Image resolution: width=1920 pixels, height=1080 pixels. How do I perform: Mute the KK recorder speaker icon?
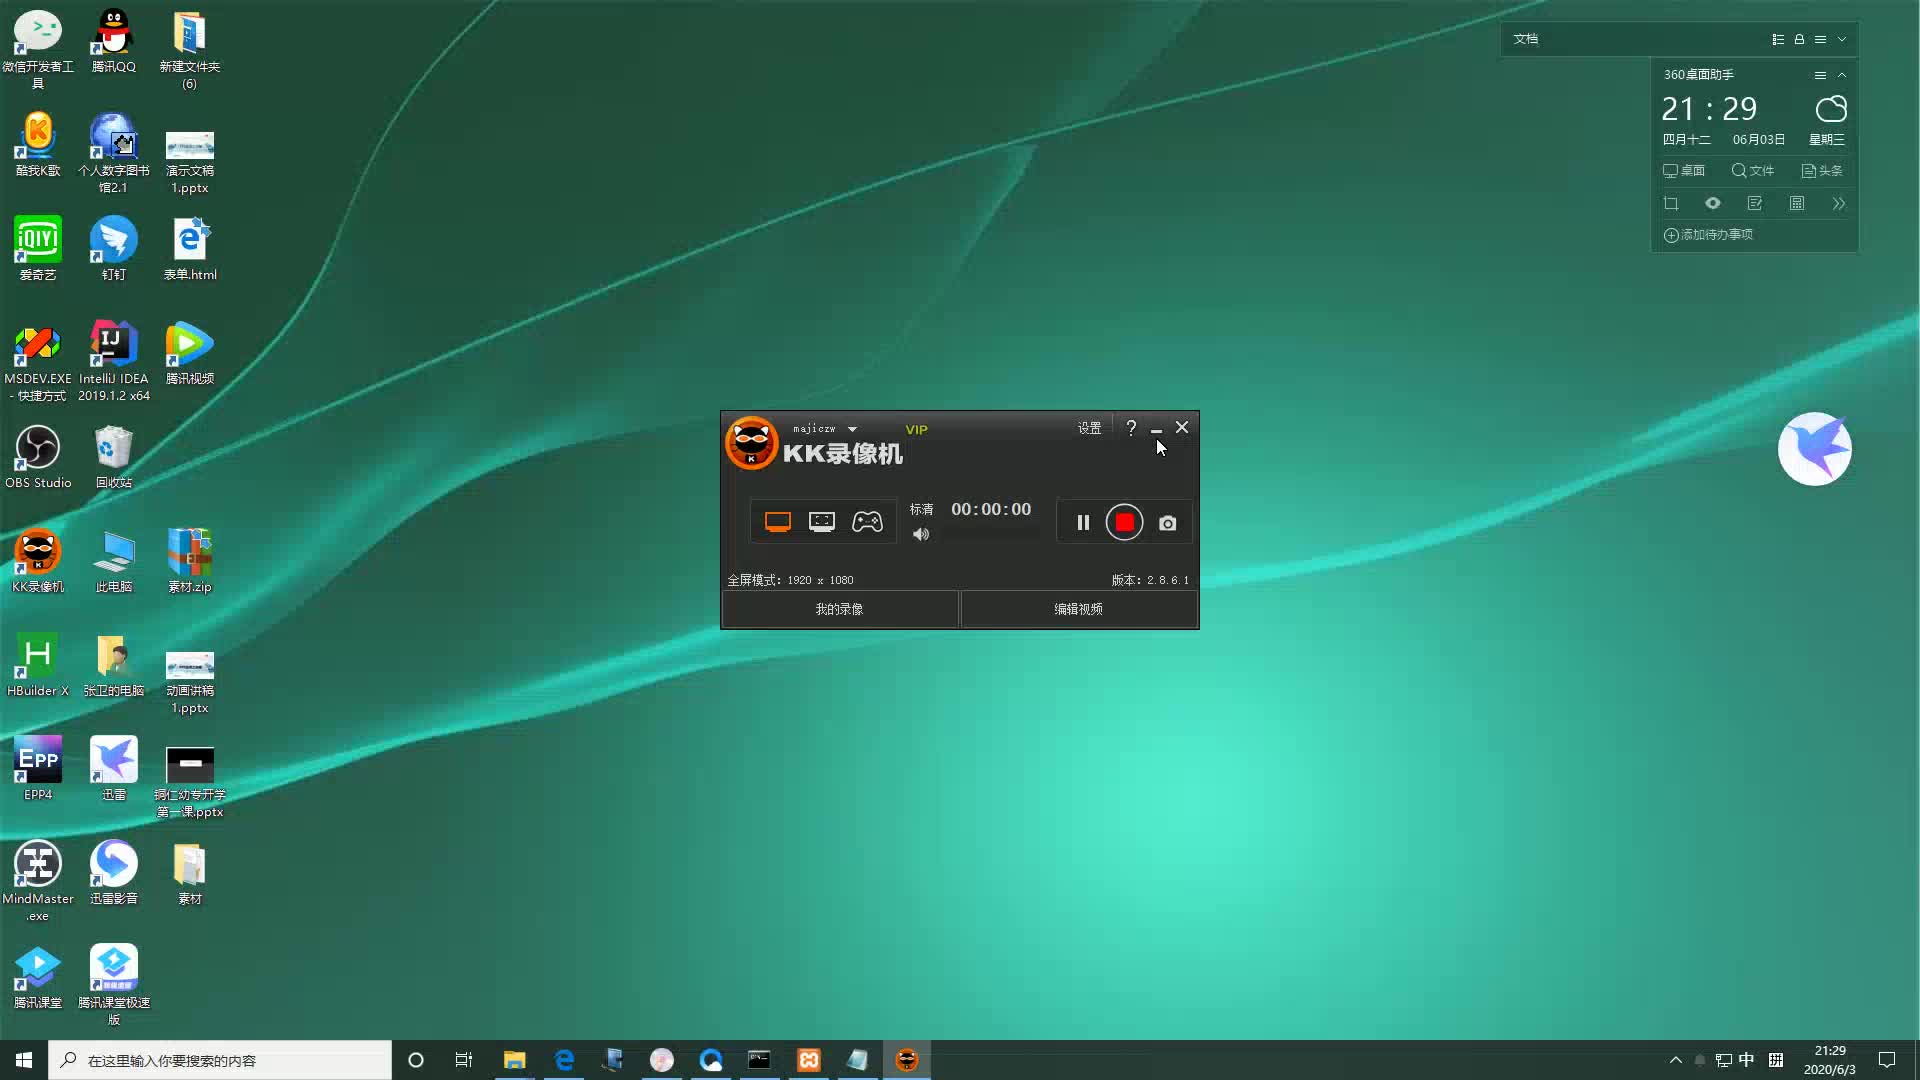click(921, 534)
